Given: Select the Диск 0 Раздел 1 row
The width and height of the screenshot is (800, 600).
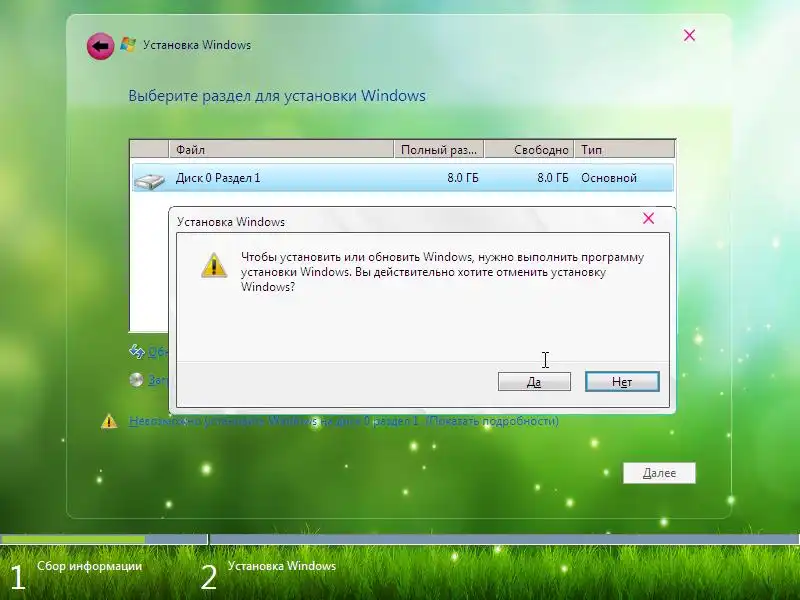Looking at the screenshot, I should click(x=403, y=178).
